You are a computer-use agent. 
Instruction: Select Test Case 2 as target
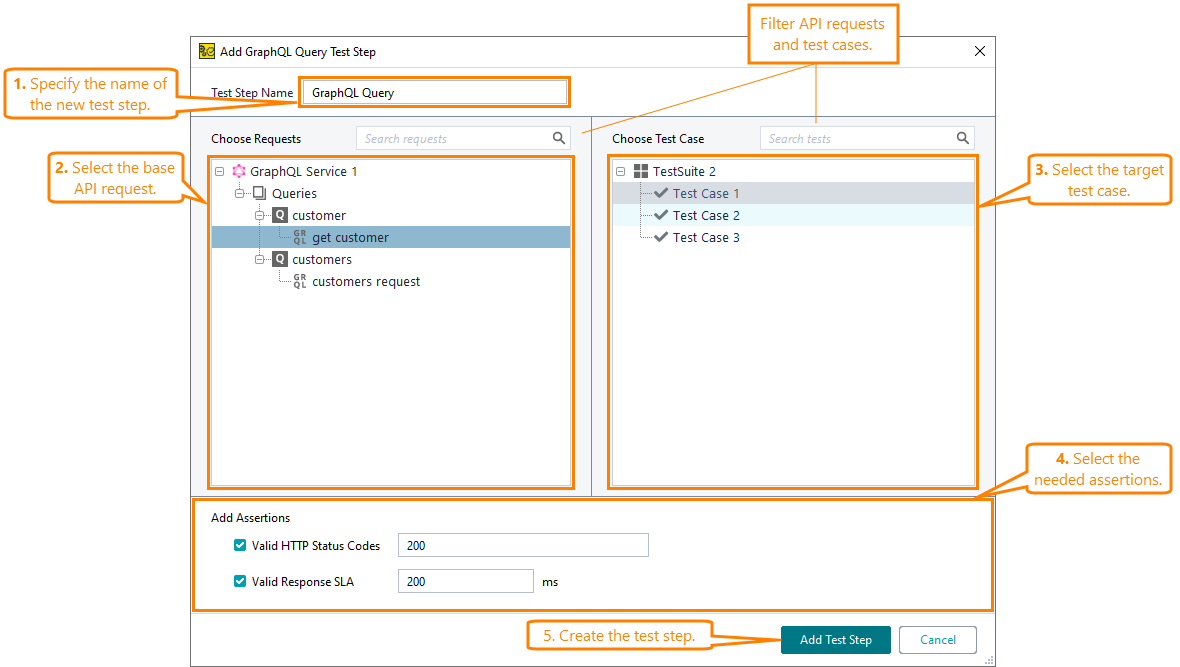[x=706, y=215]
